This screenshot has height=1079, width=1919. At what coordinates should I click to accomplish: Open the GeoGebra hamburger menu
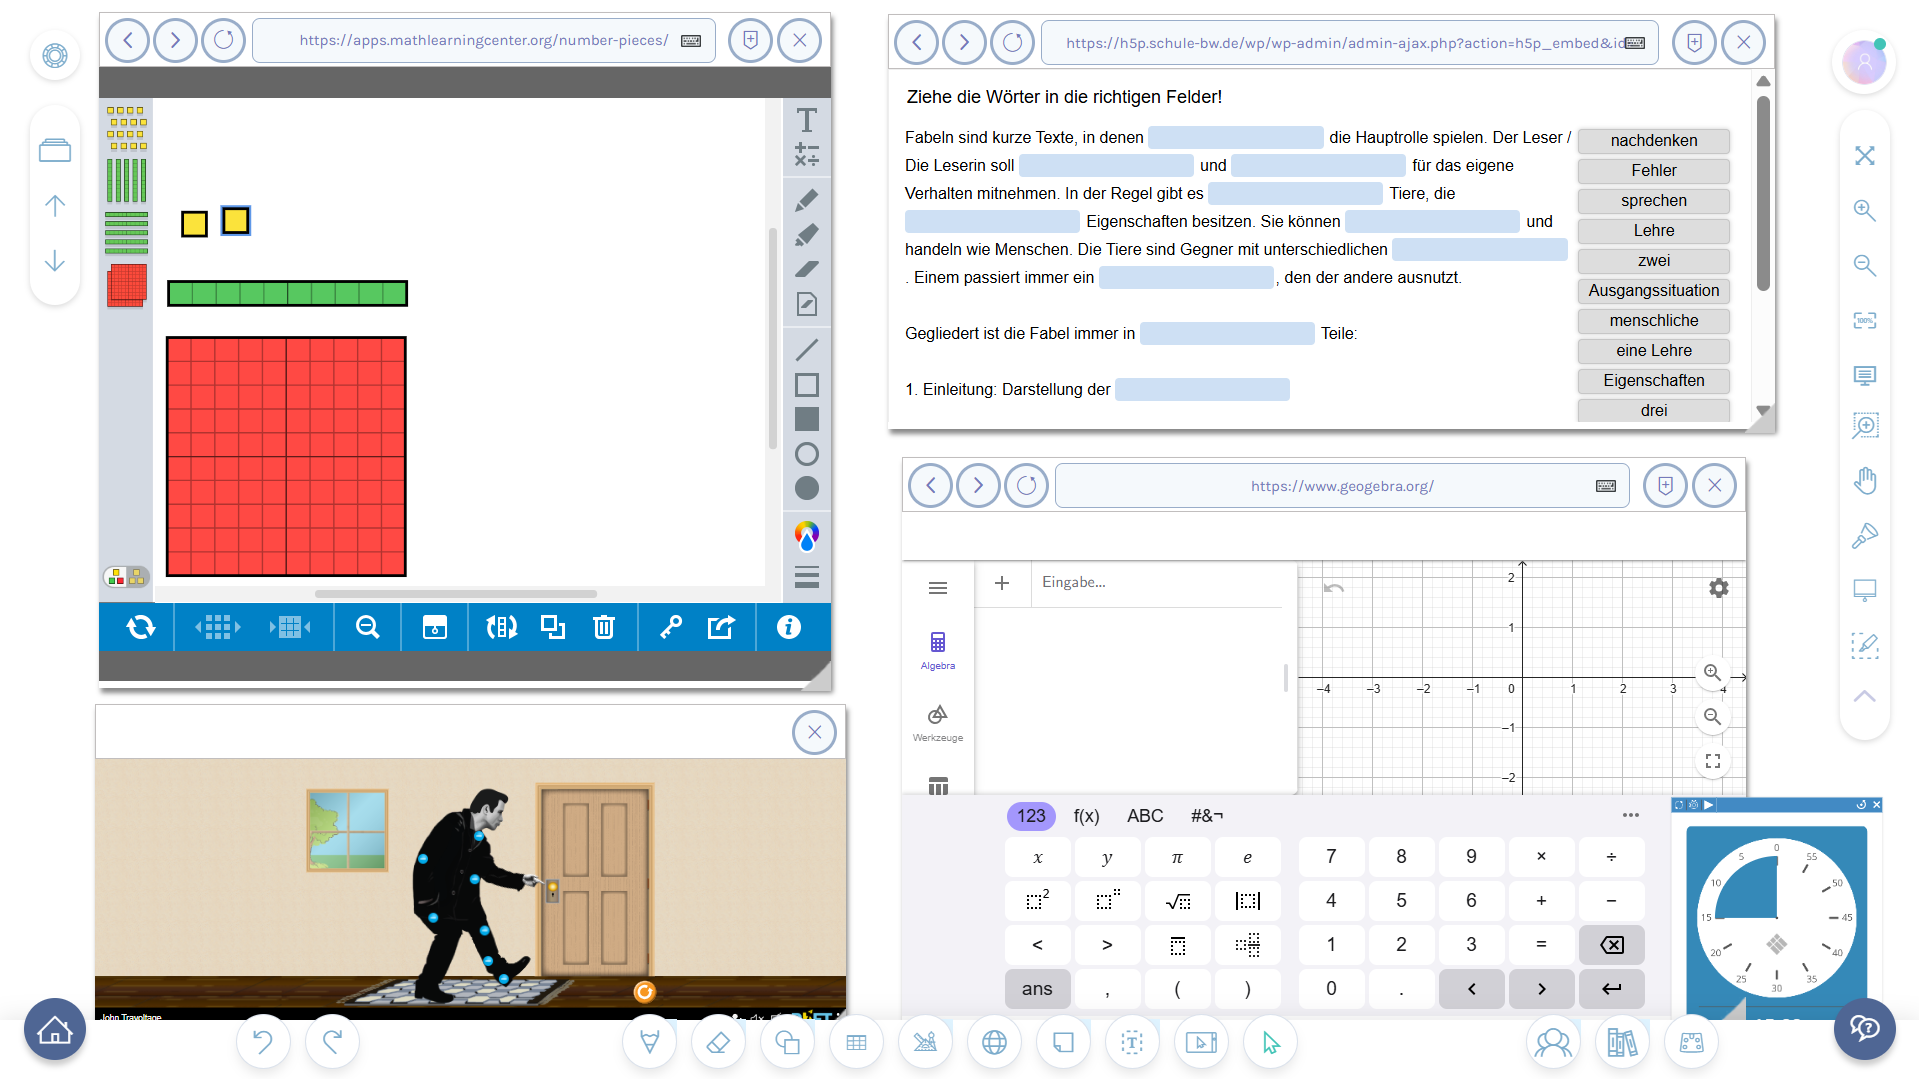(x=938, y=588)
